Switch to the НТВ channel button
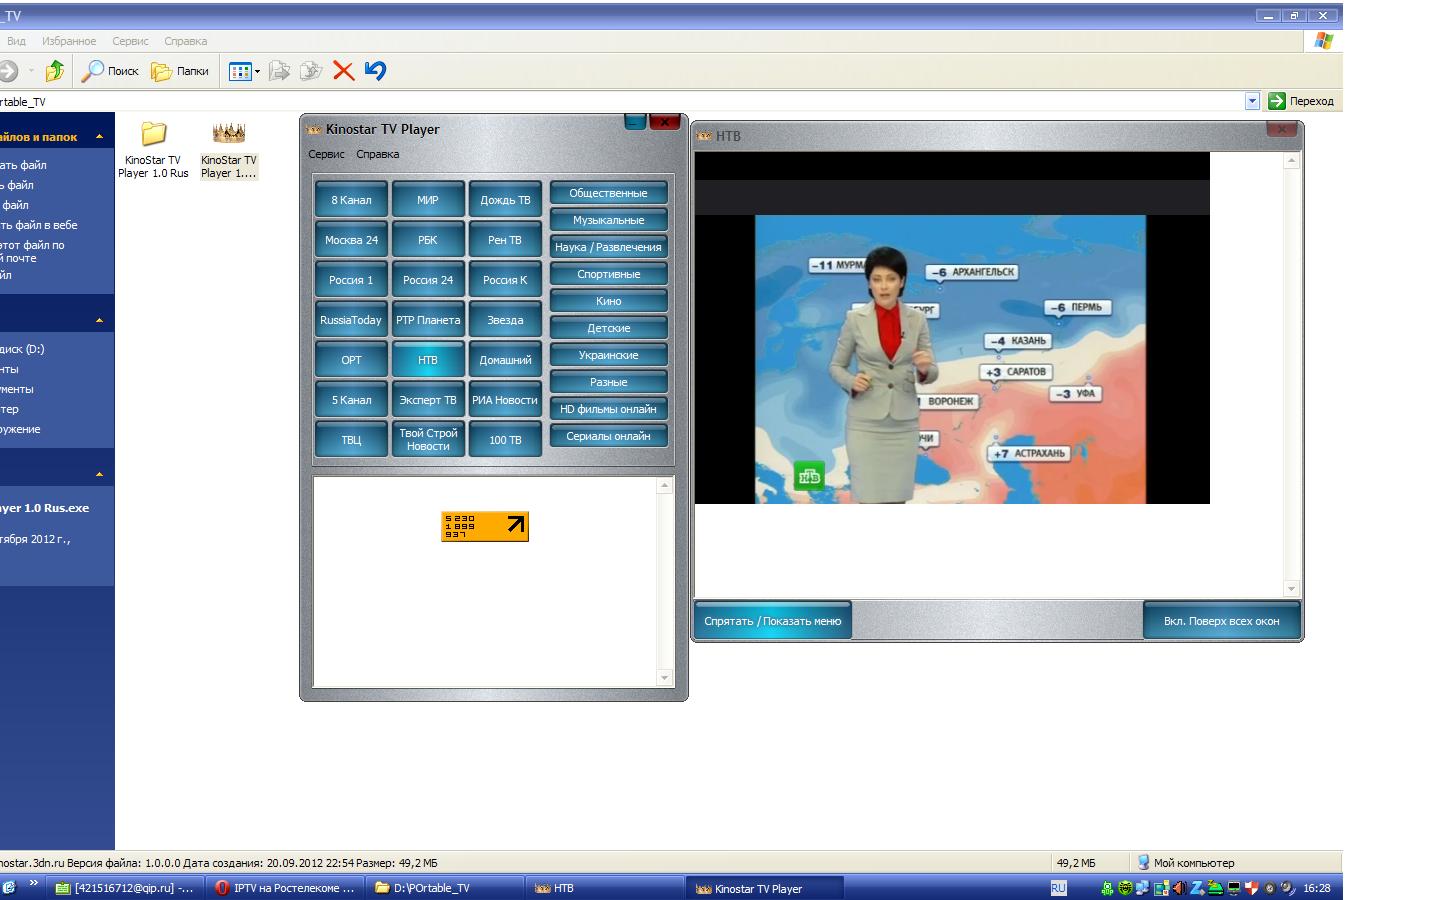This screenshot has width=1440, height=900. (x=428, y=360)
